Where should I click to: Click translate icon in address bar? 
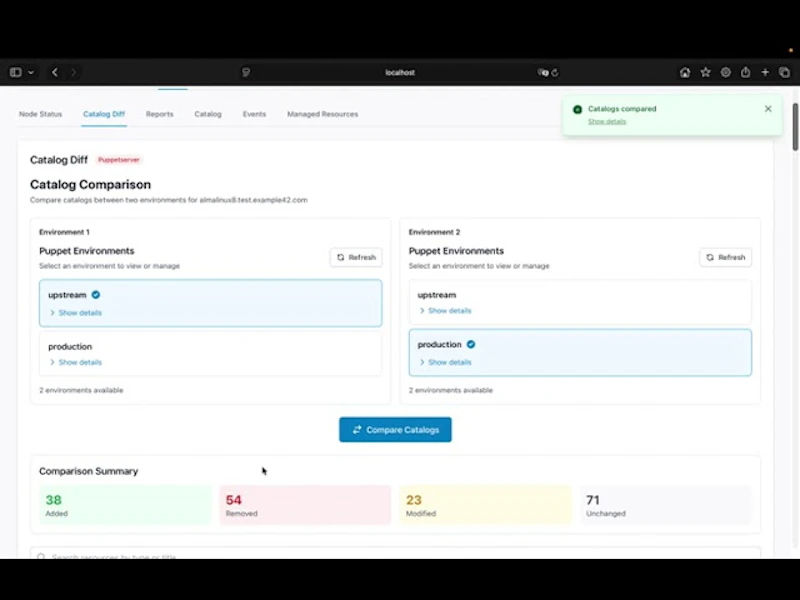[x=543, y=72]
